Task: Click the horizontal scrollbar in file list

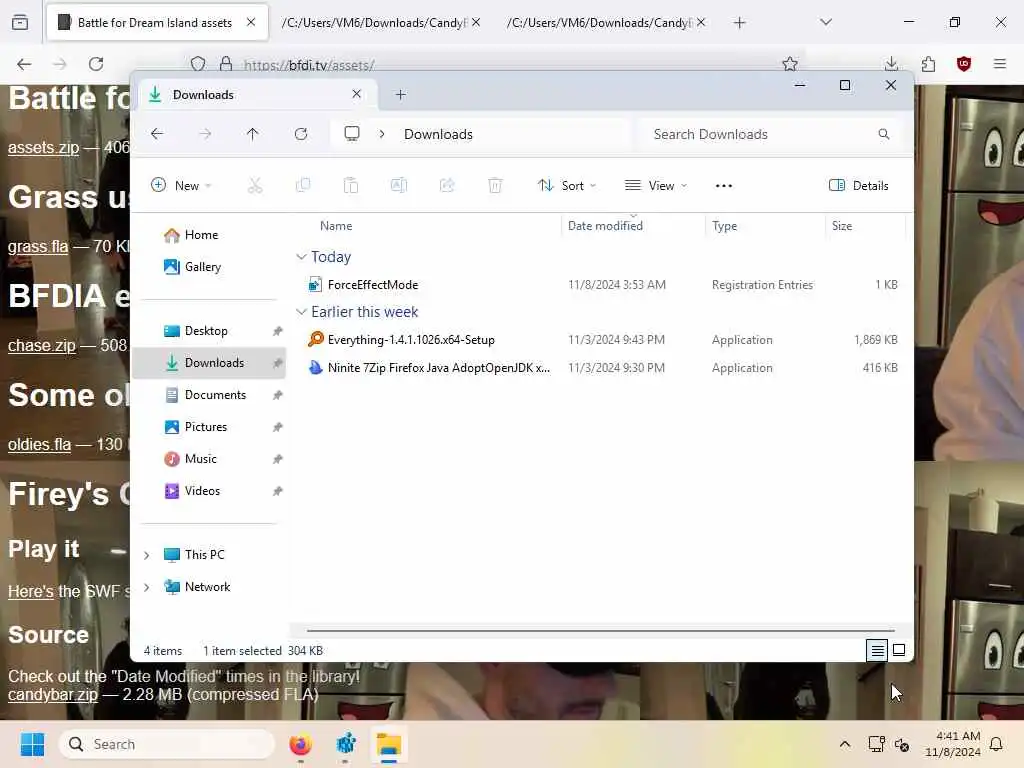Action: pyautogui.click(x=600, y=631)
